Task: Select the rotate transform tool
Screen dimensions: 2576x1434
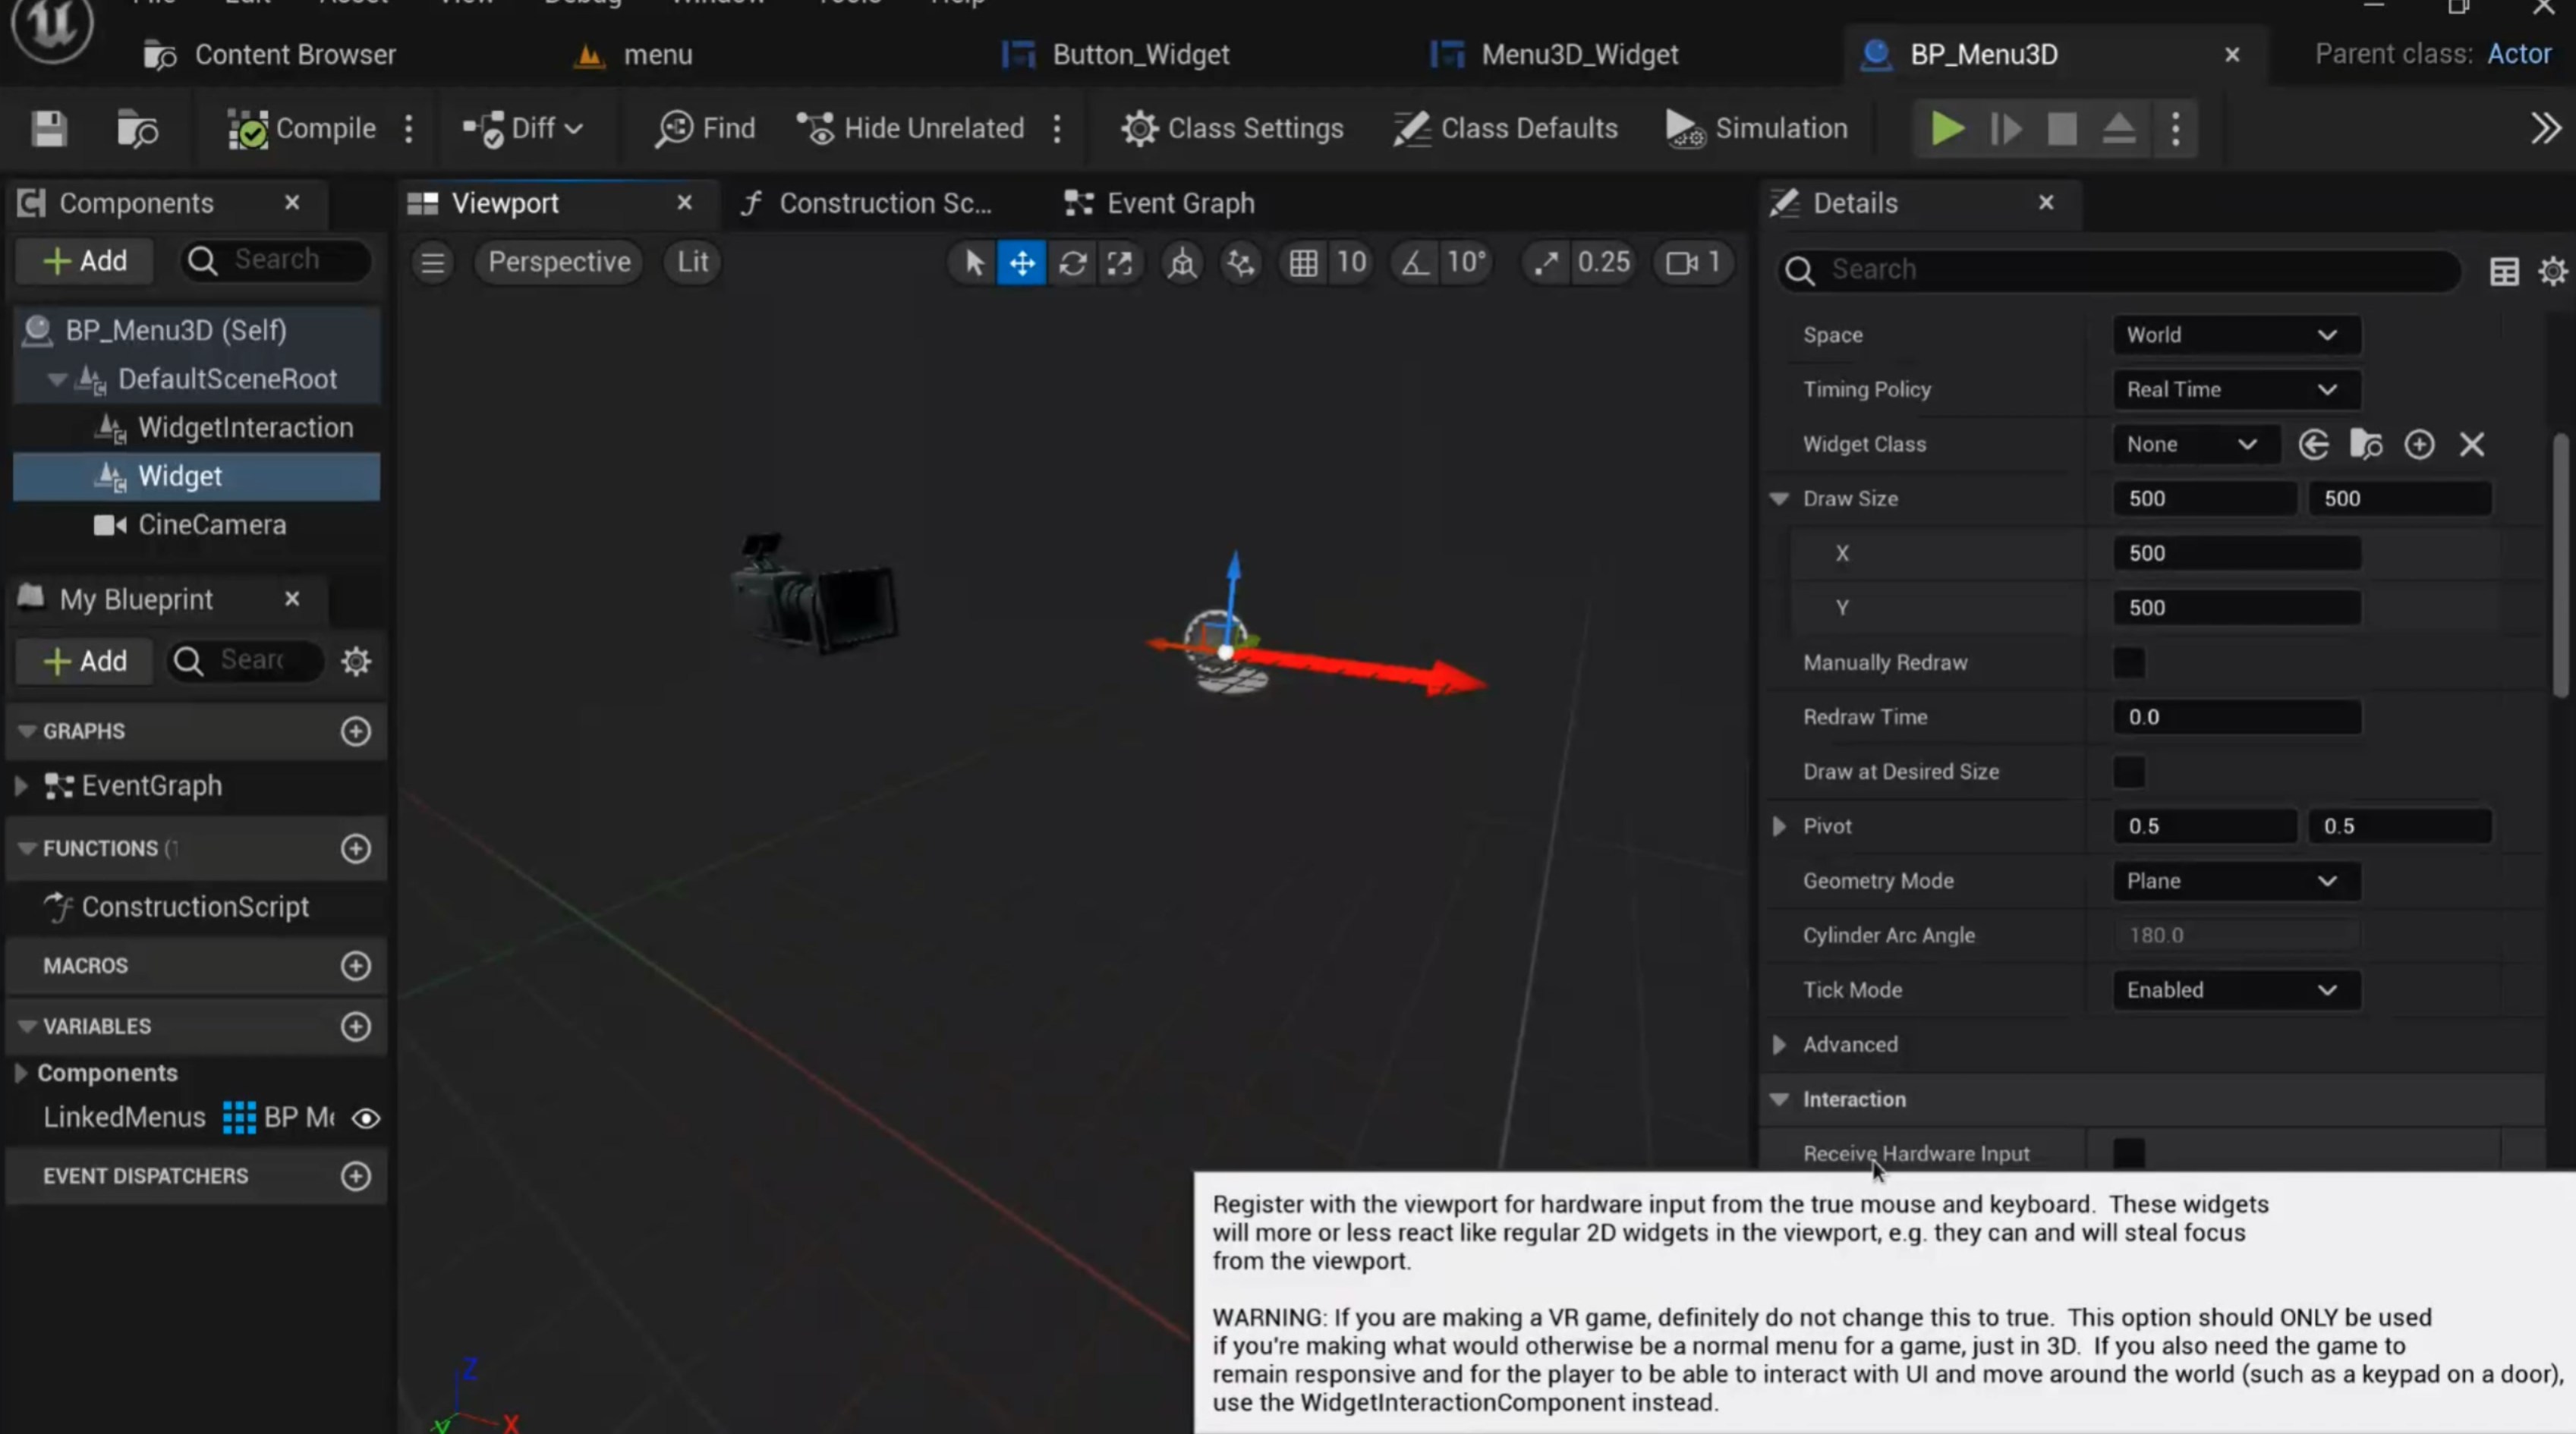Action: click(1072, 263)
